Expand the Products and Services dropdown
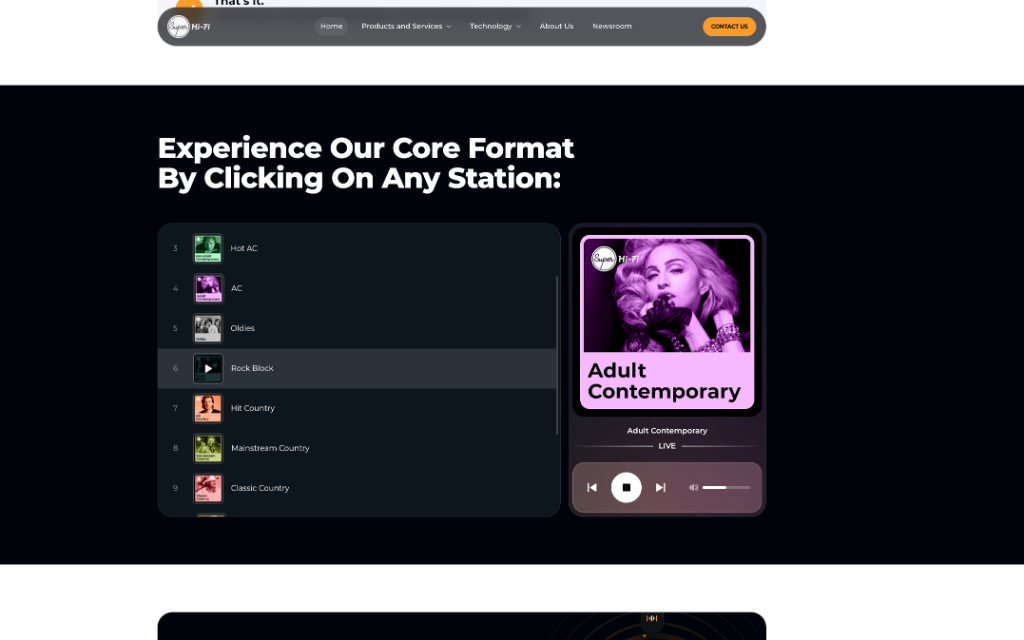The height and width of the screenshot is (640, 1024). (x=403, y=26)
